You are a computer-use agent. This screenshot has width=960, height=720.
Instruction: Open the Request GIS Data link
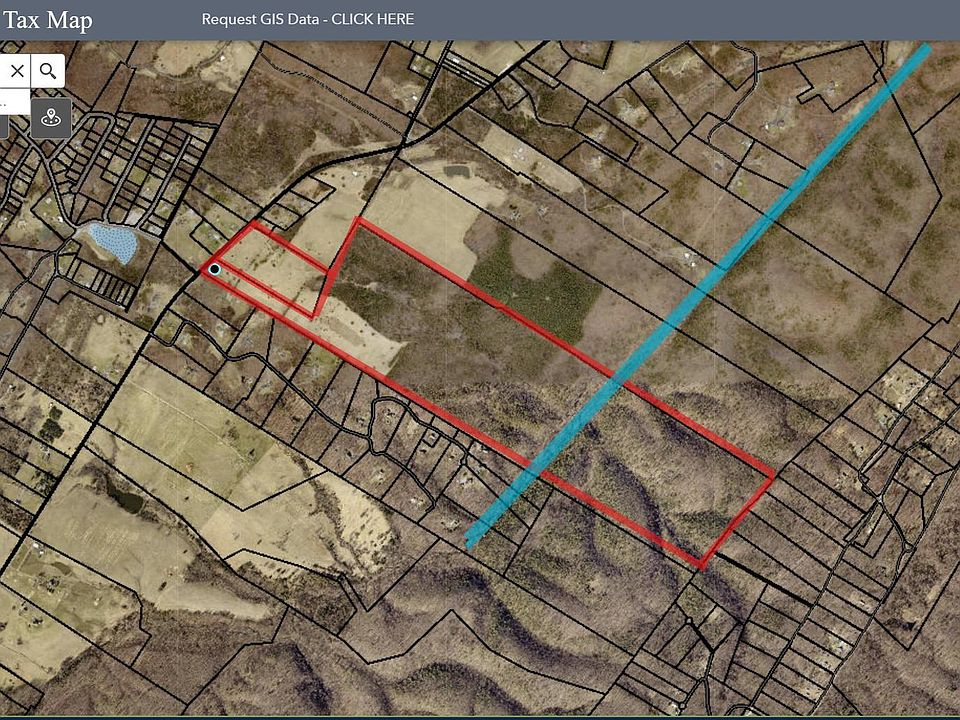(x=307, y=19)
